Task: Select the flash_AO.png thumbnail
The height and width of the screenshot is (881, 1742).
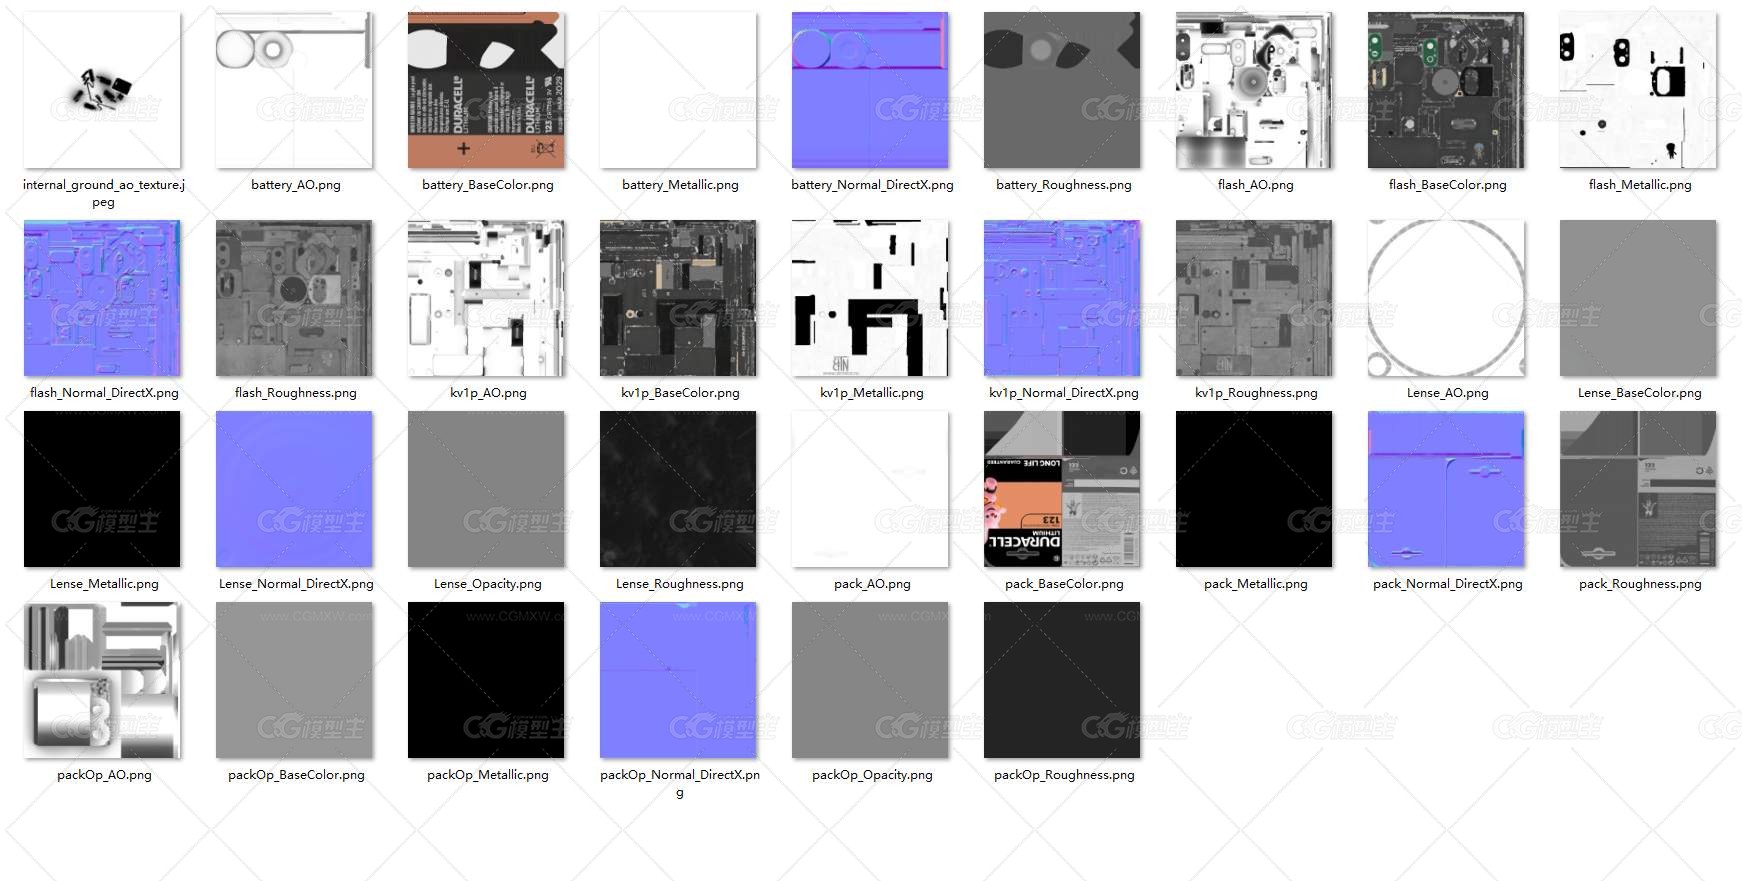Action: (1254, 90)
